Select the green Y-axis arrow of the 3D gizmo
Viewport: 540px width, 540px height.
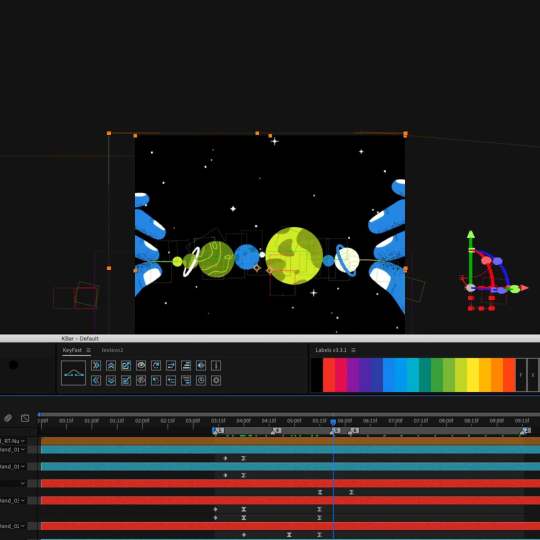coord(471,235)
